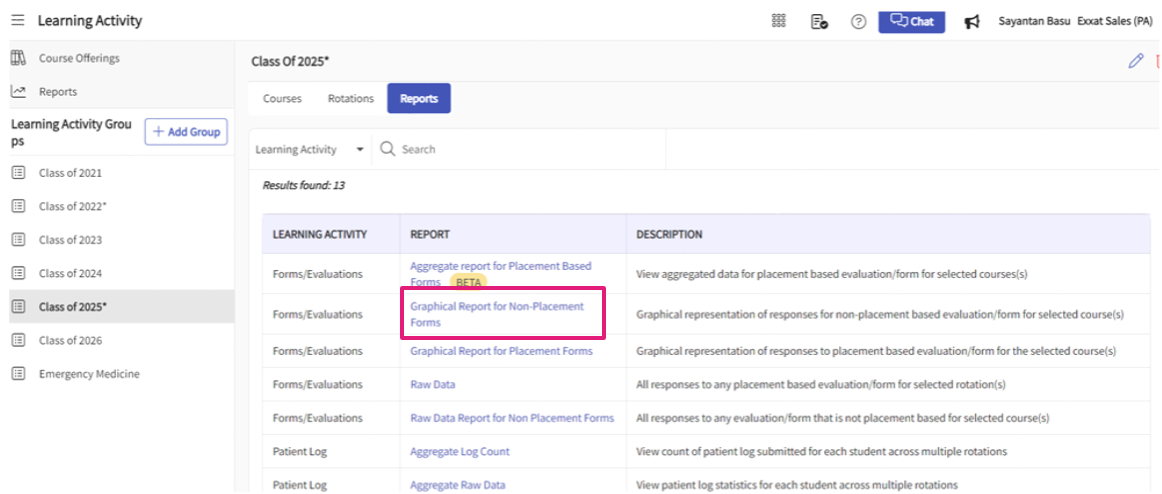Click the report Search input field

[520, 150]
